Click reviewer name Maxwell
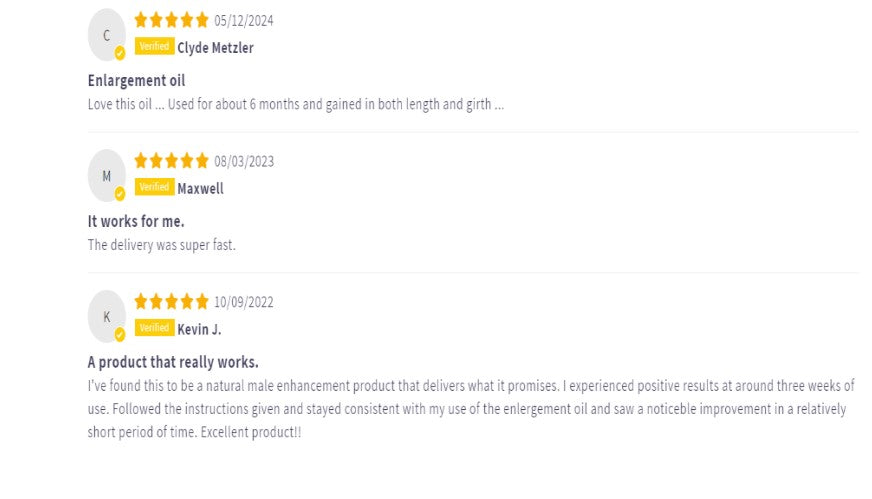Image resolution: width=872 pixels, height=499 pixels. coord(200,189)
